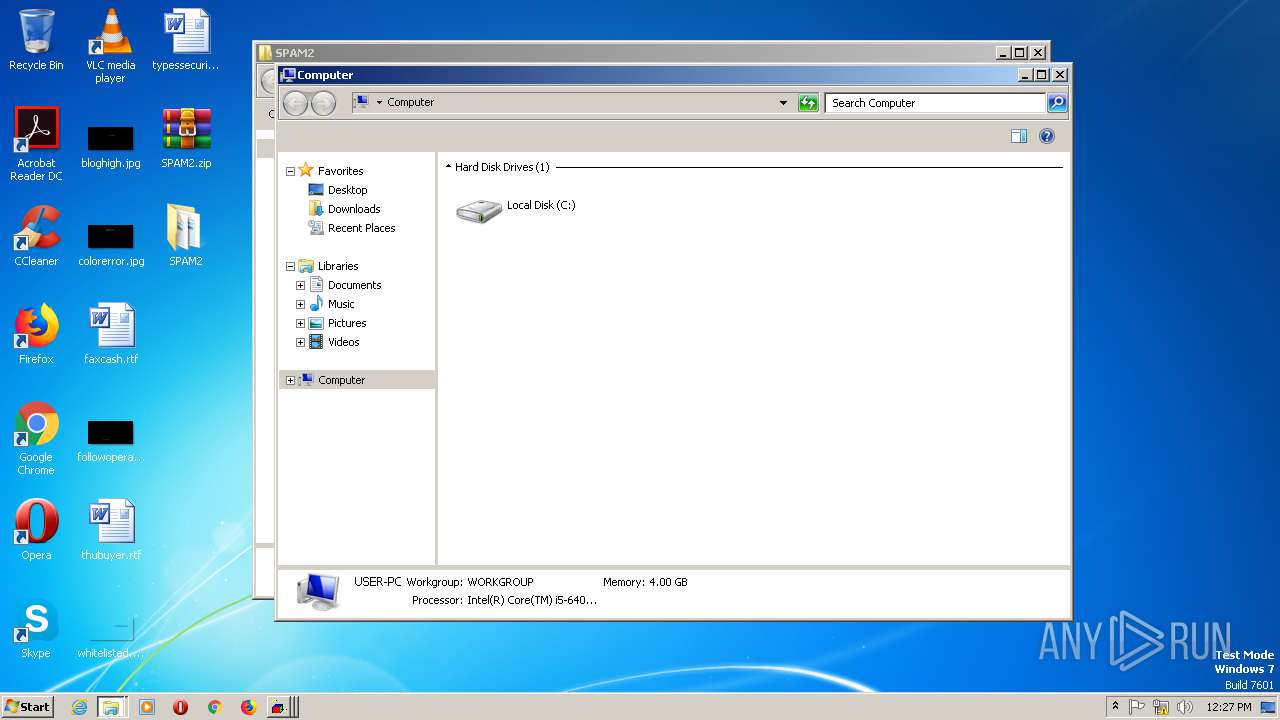Launch the CCleaner desktop shortcut
Screen dimensions: 1280x720
[x=36, y=236]
